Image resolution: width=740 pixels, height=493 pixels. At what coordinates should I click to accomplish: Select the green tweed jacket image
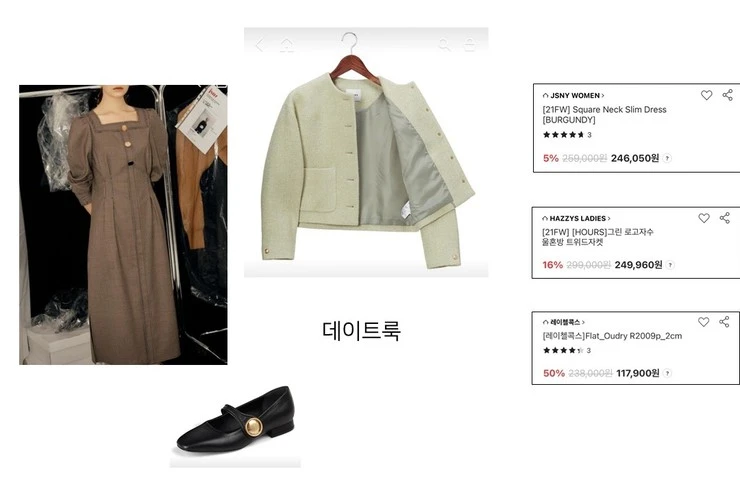point(366,152)
